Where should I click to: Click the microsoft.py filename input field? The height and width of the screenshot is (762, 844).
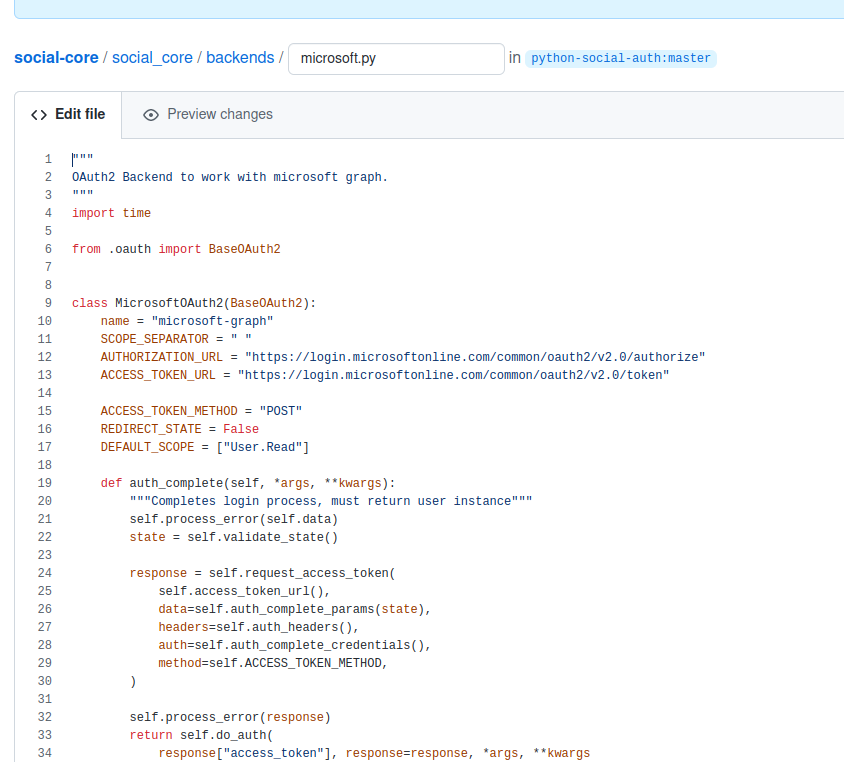pos(395,59)
